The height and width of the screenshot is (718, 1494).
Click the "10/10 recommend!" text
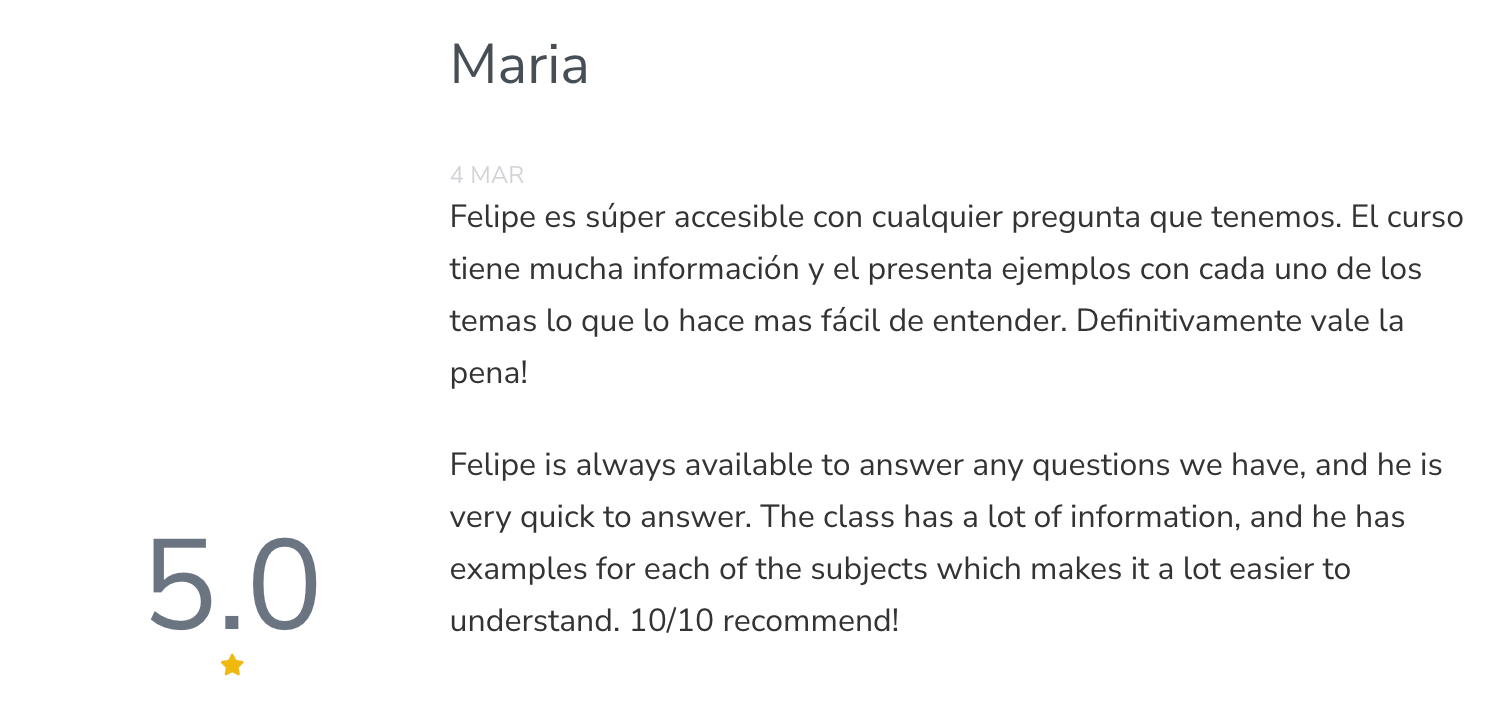(x=764, y=621)
